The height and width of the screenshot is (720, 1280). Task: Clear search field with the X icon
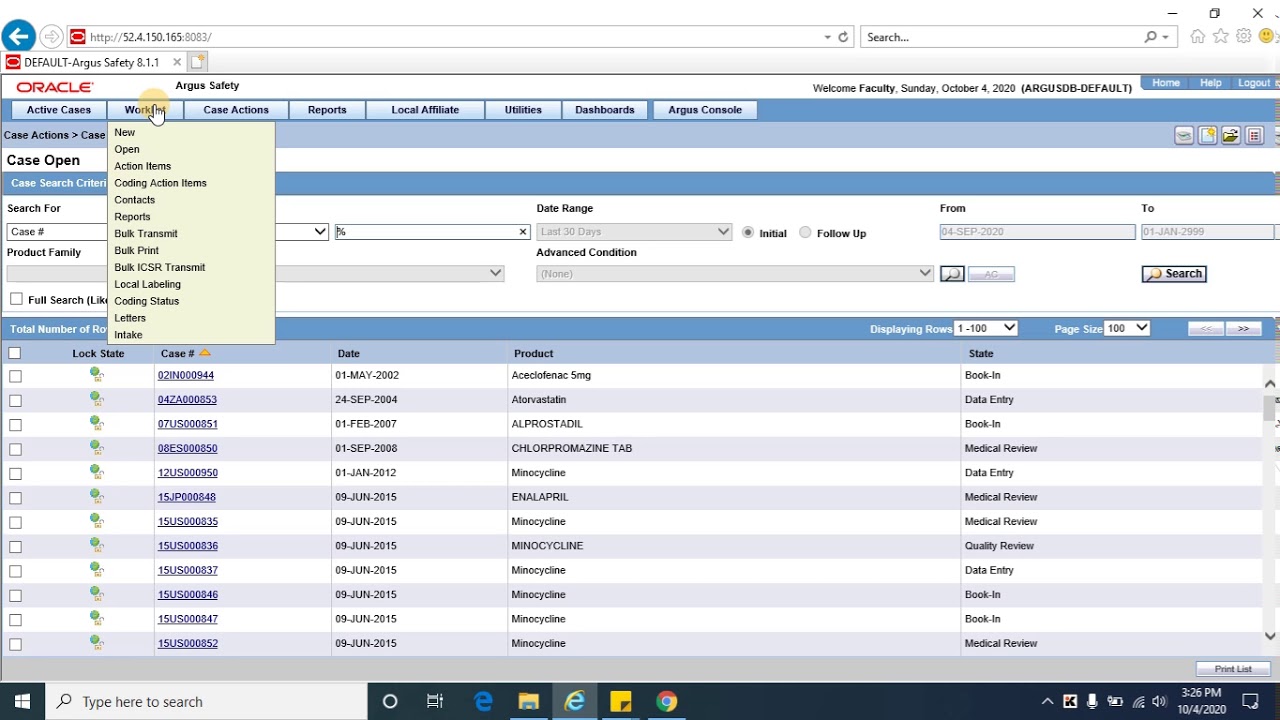click(x=522, y=232)
